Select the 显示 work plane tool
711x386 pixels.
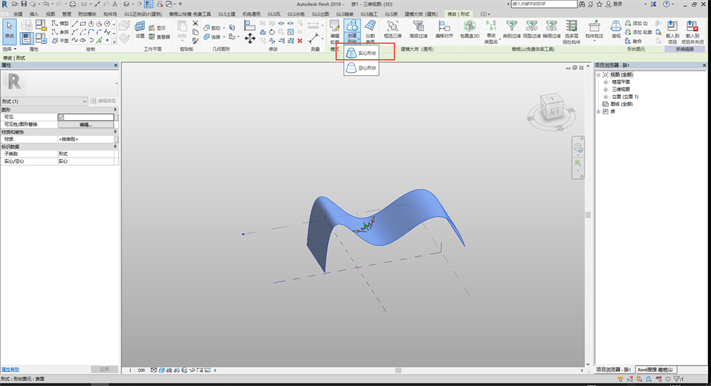[157, 28]
